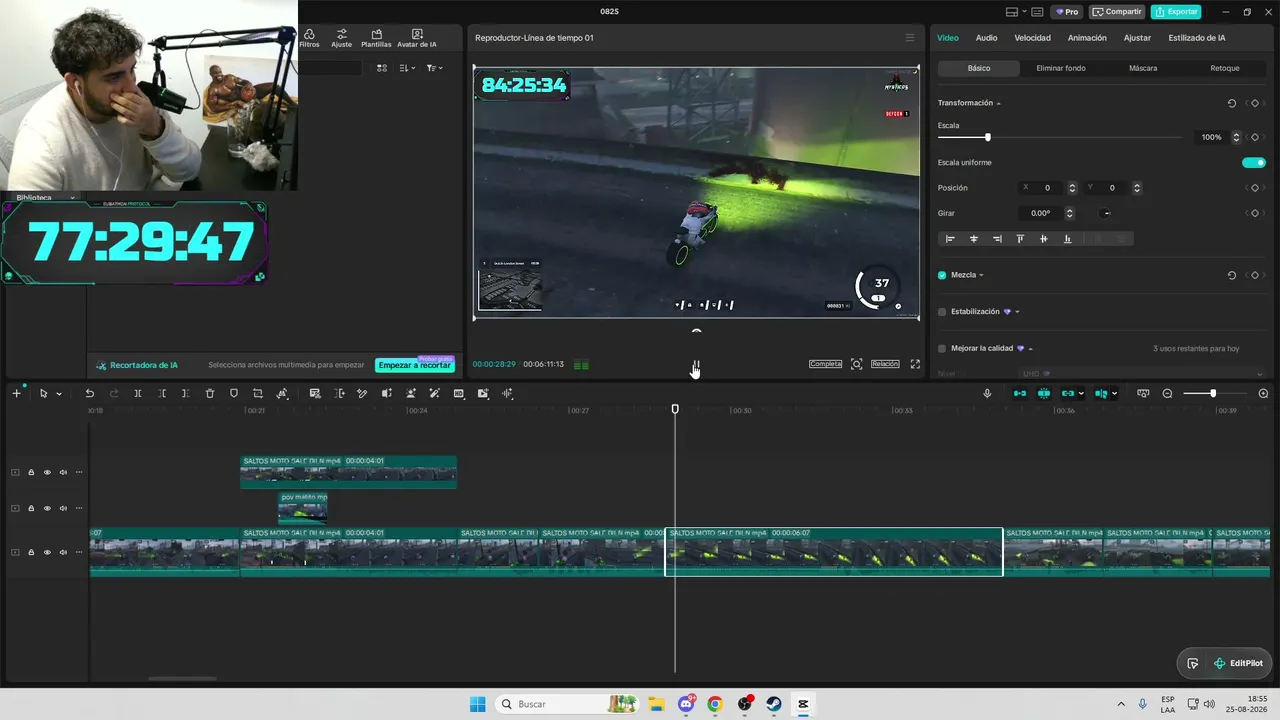Click the Escala slider handle
Image resolution: width=1280 pixels, height=720 pixels.
tap(988, 137)
